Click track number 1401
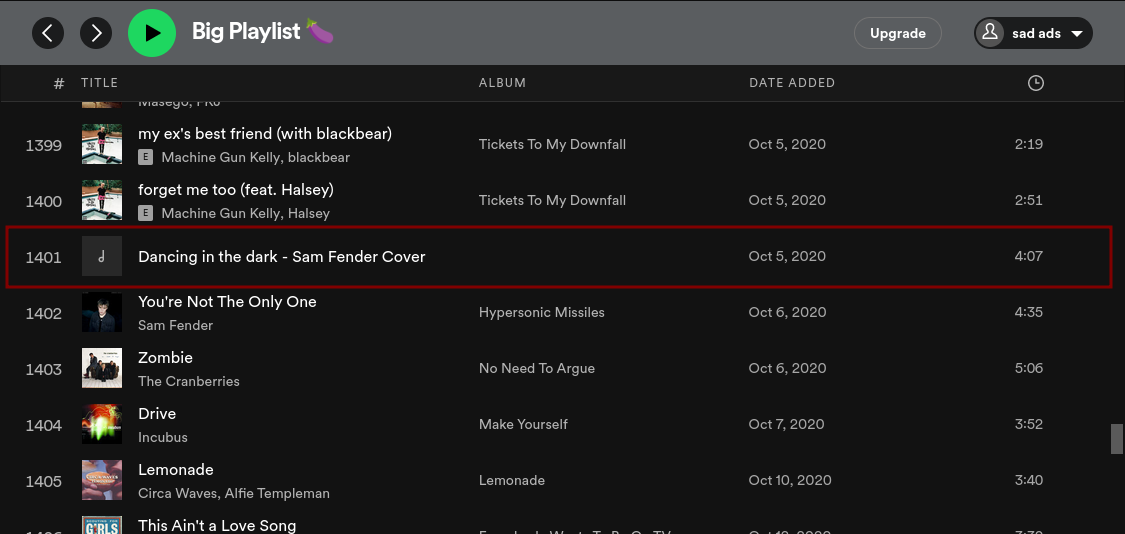The width and height of the screenshot is (1125, 534). (x=44, y=257)
